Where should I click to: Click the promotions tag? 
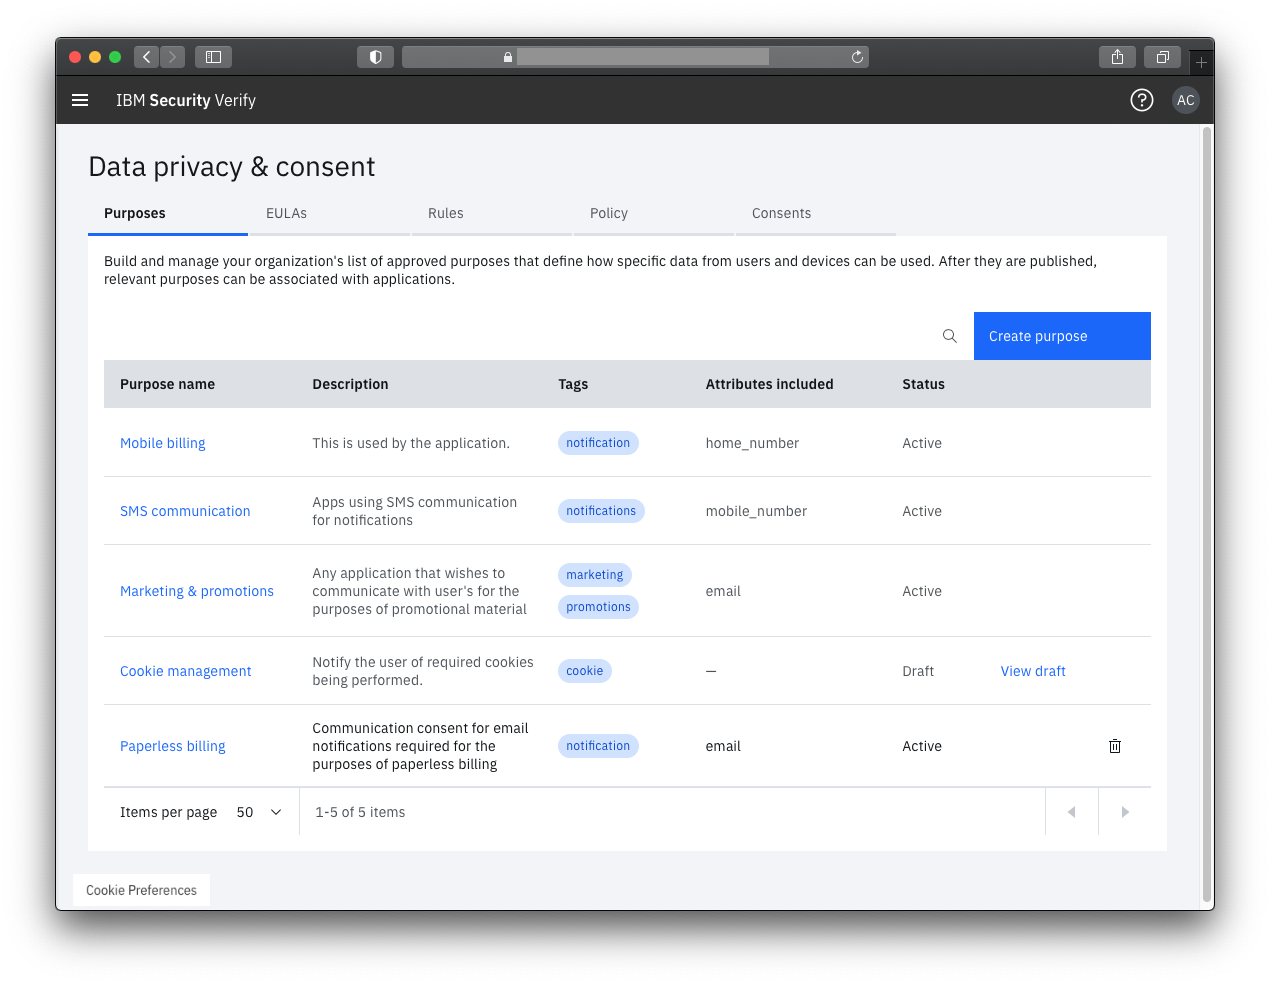pos(598,607)
